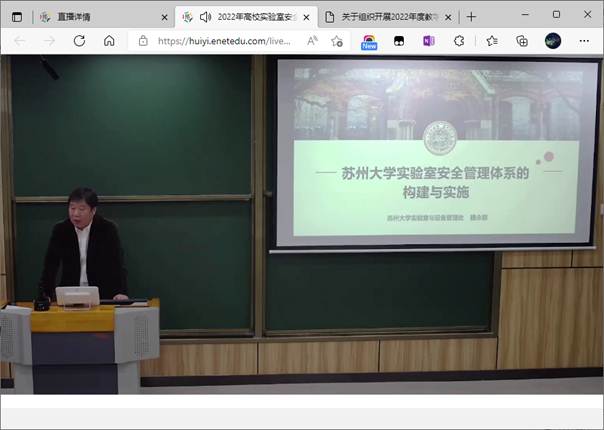Open the Collections panel
604x430 pixels.
[521, 41]
